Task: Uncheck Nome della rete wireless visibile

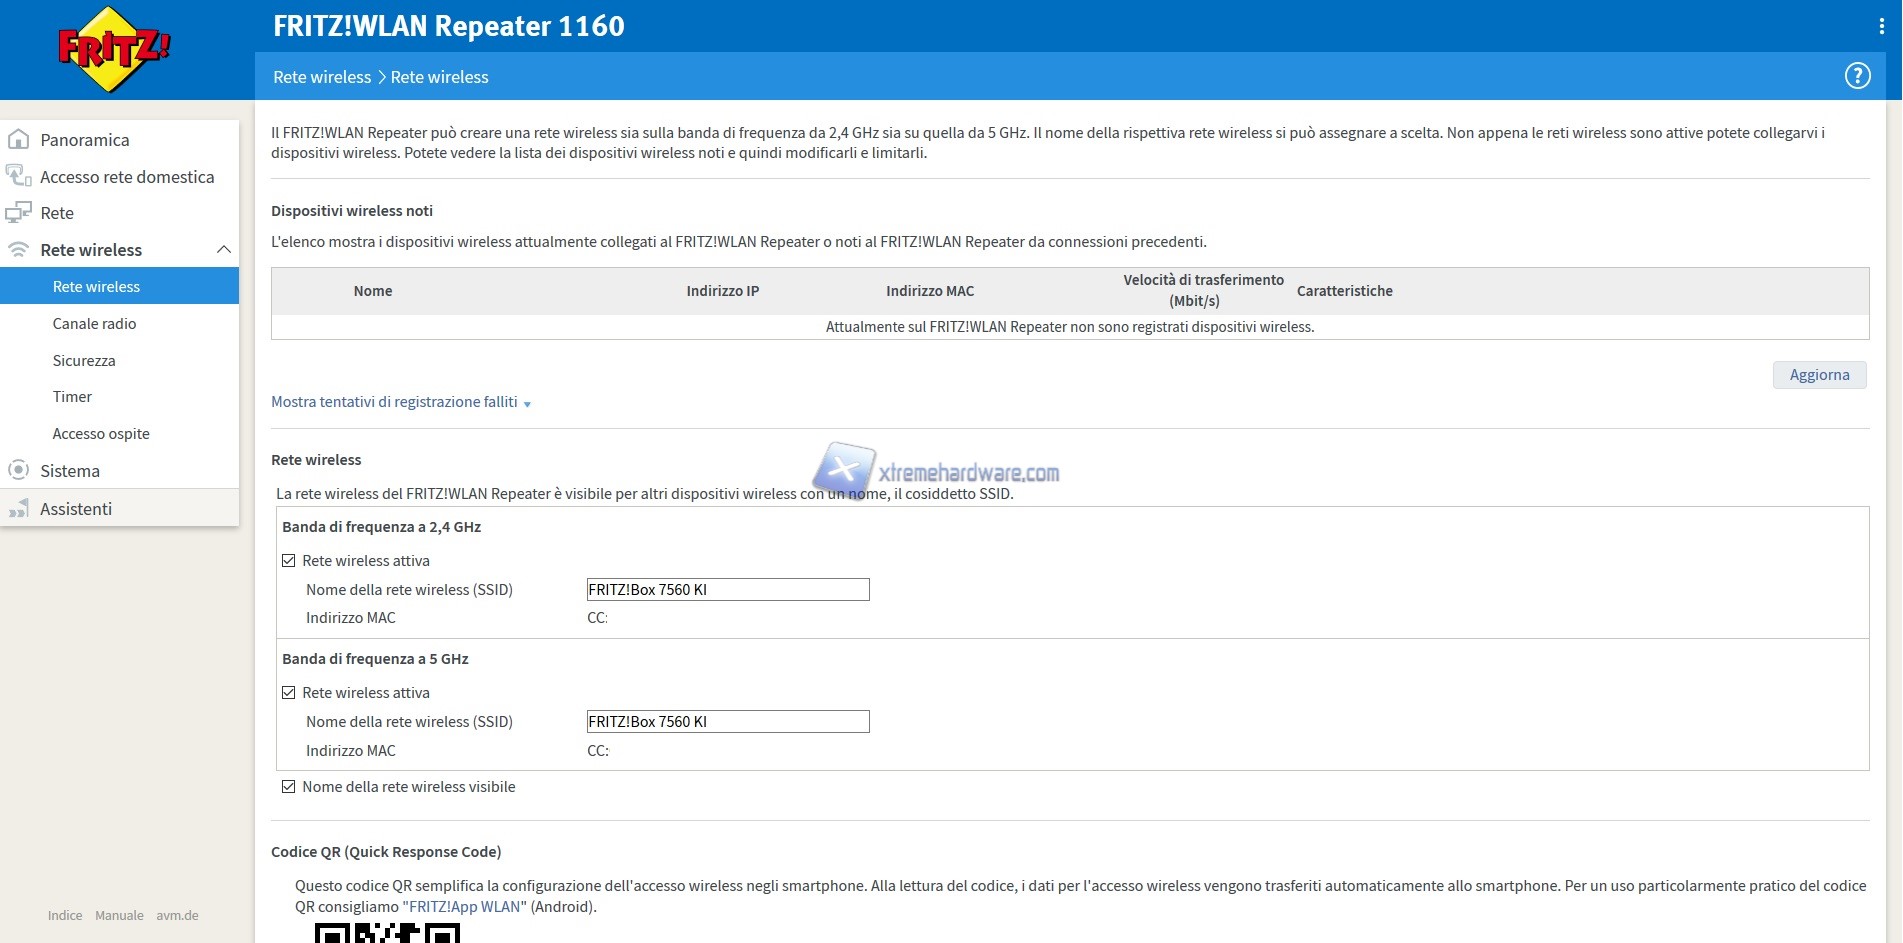Action: 289,787
